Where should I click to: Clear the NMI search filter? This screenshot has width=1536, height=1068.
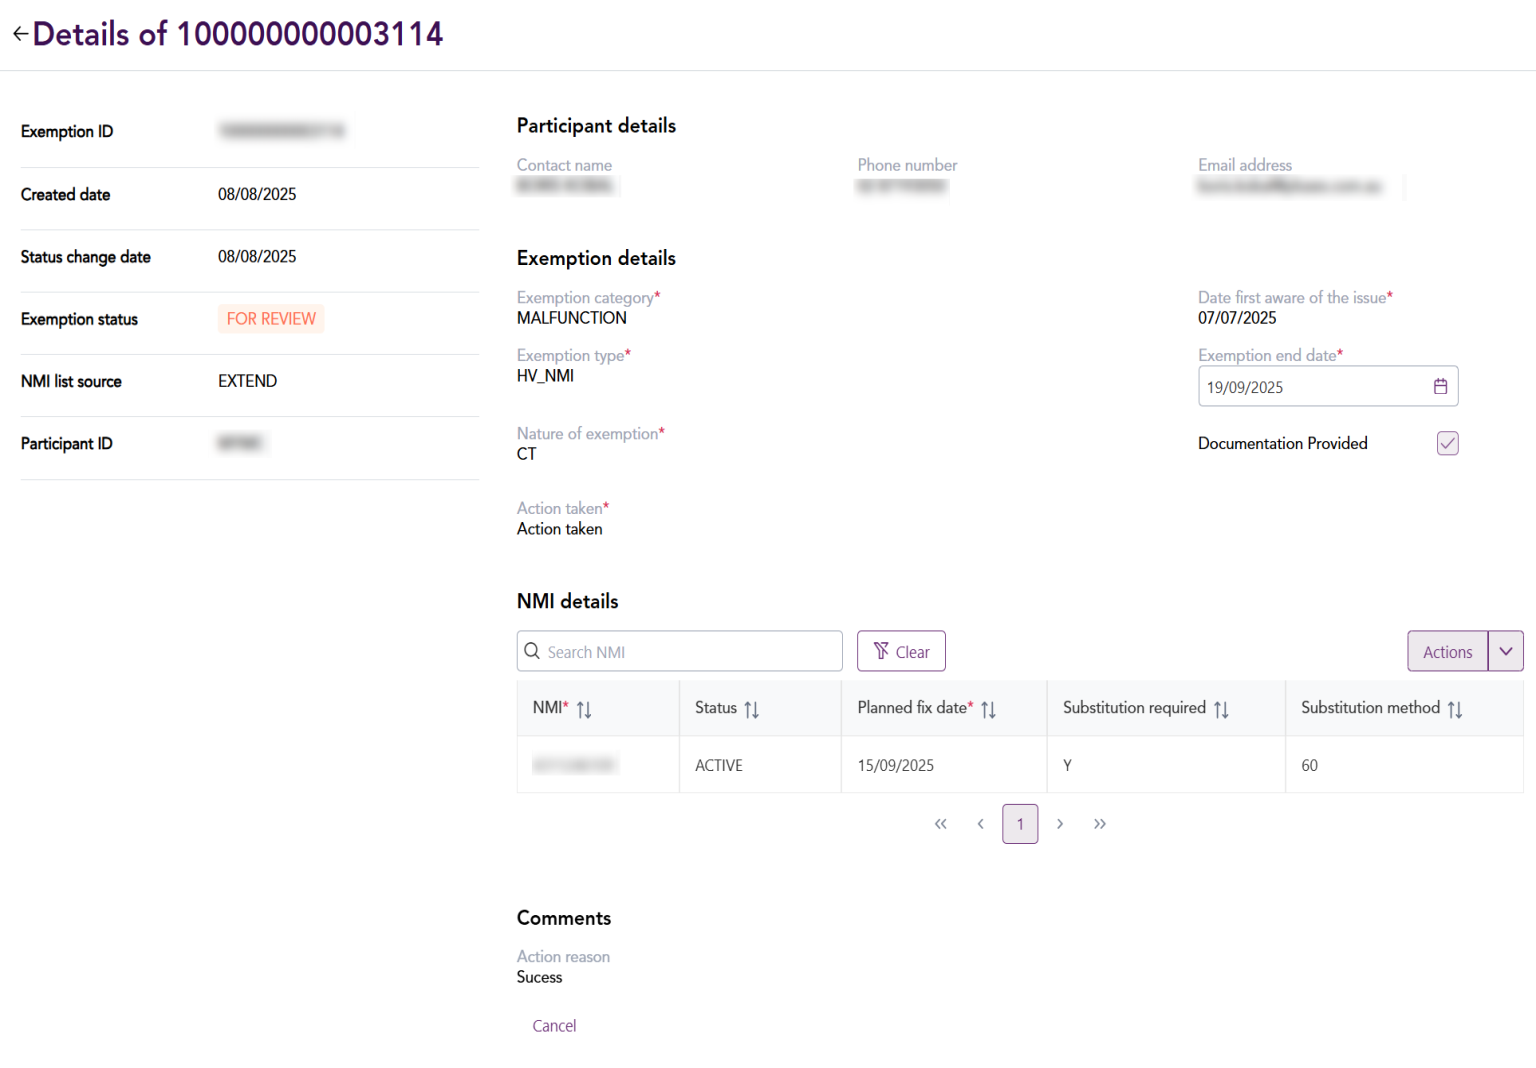point(901,651)
